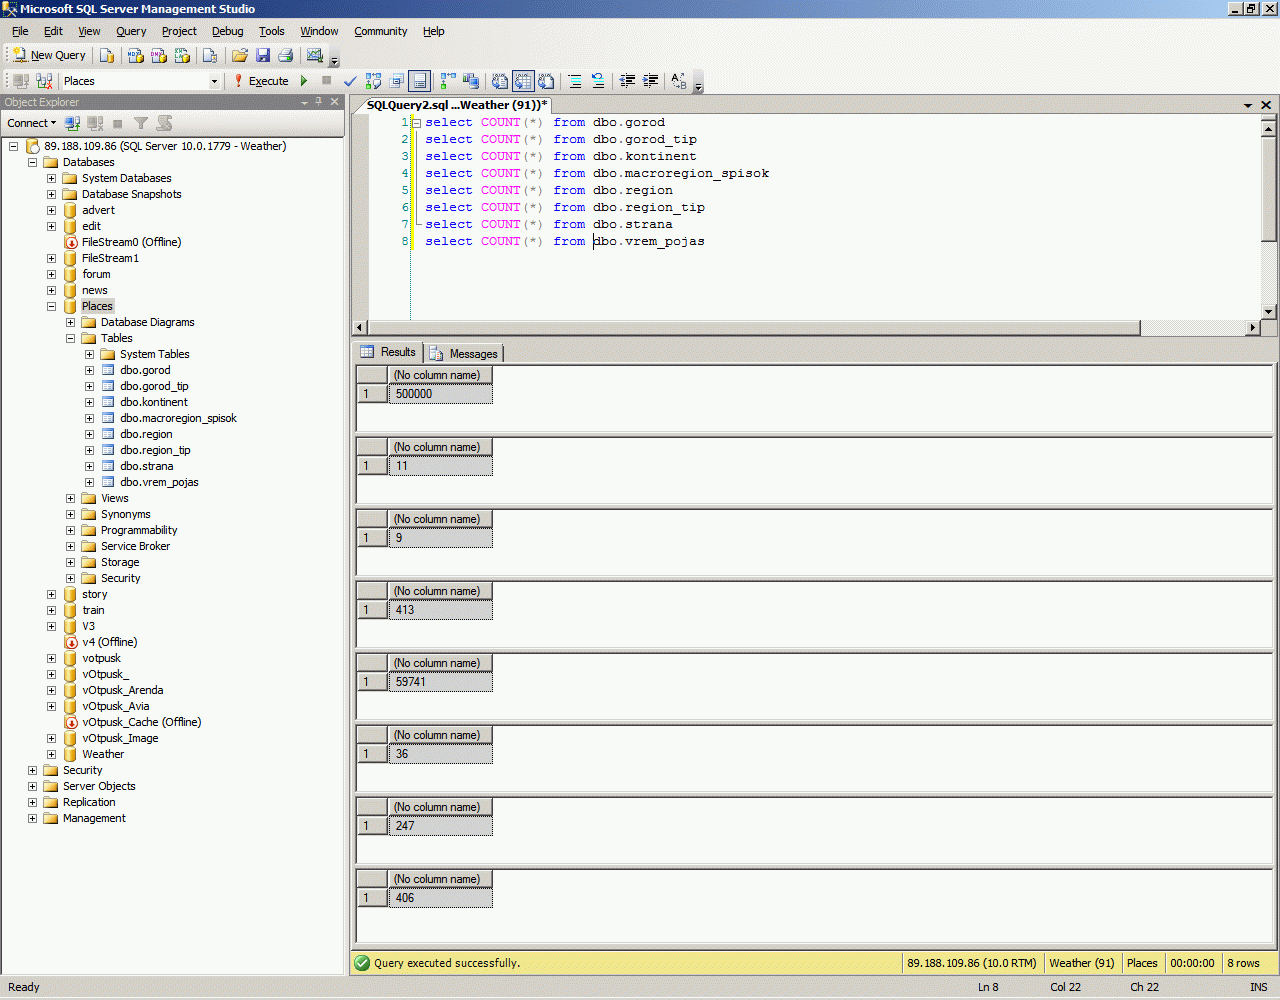The height and width of the screenshot is (1000, 1280).
Task: Open Query Options dialog
Action: [x=397, y=81]
